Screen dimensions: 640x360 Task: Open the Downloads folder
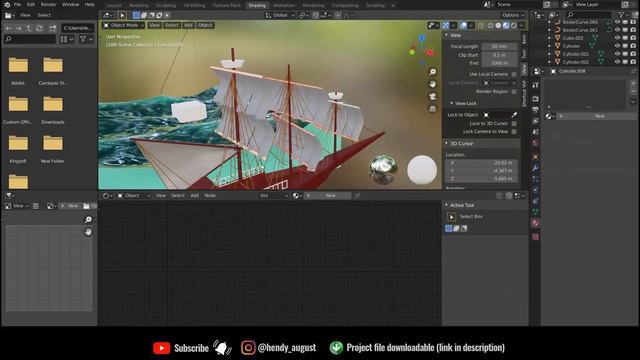(x=53, y=110)
